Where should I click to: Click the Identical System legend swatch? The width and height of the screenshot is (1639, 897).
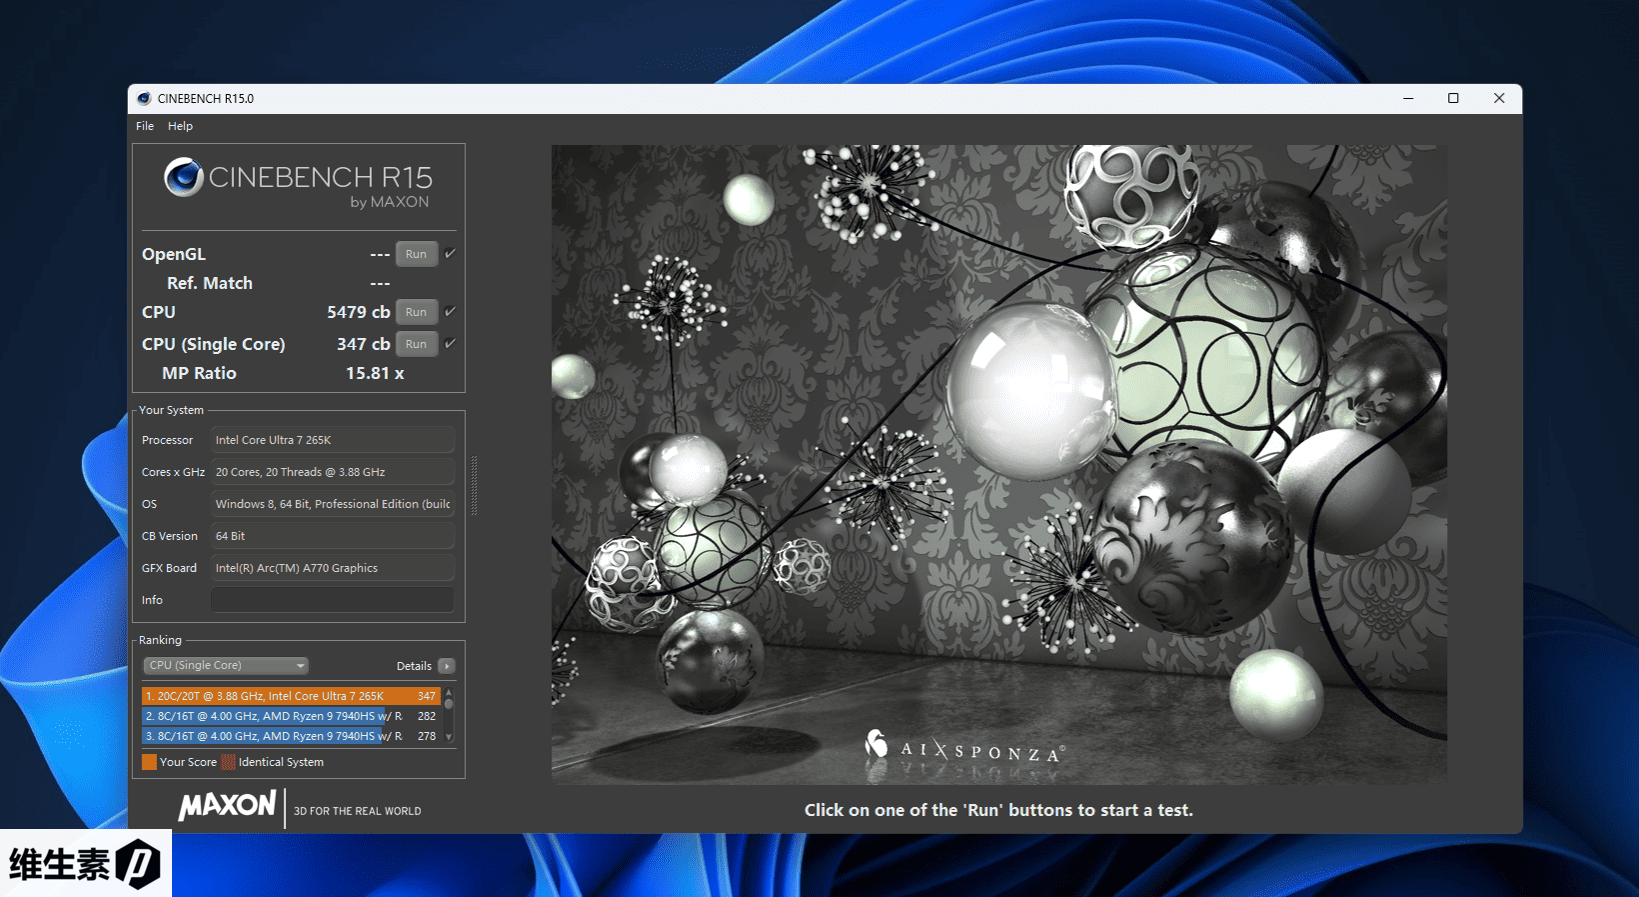(x=229, y=762)
